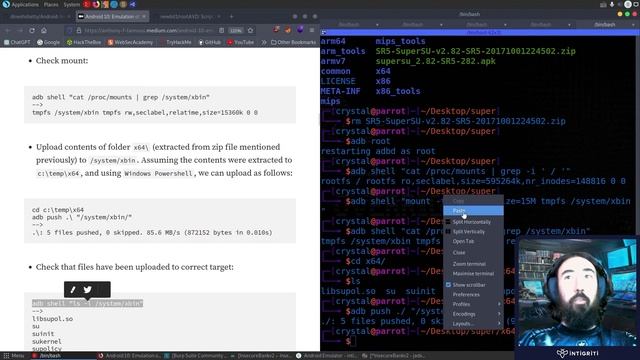Open dropdown arrow of fourth terminal tab
640x360 pixels.
[x=569, y=25]
